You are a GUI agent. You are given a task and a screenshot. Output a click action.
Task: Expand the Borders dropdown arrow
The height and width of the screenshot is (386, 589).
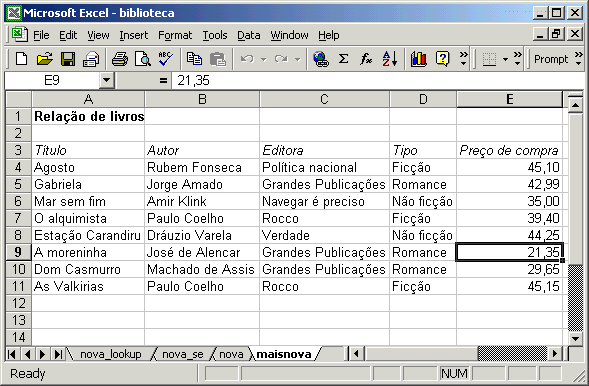click(505, 59)
